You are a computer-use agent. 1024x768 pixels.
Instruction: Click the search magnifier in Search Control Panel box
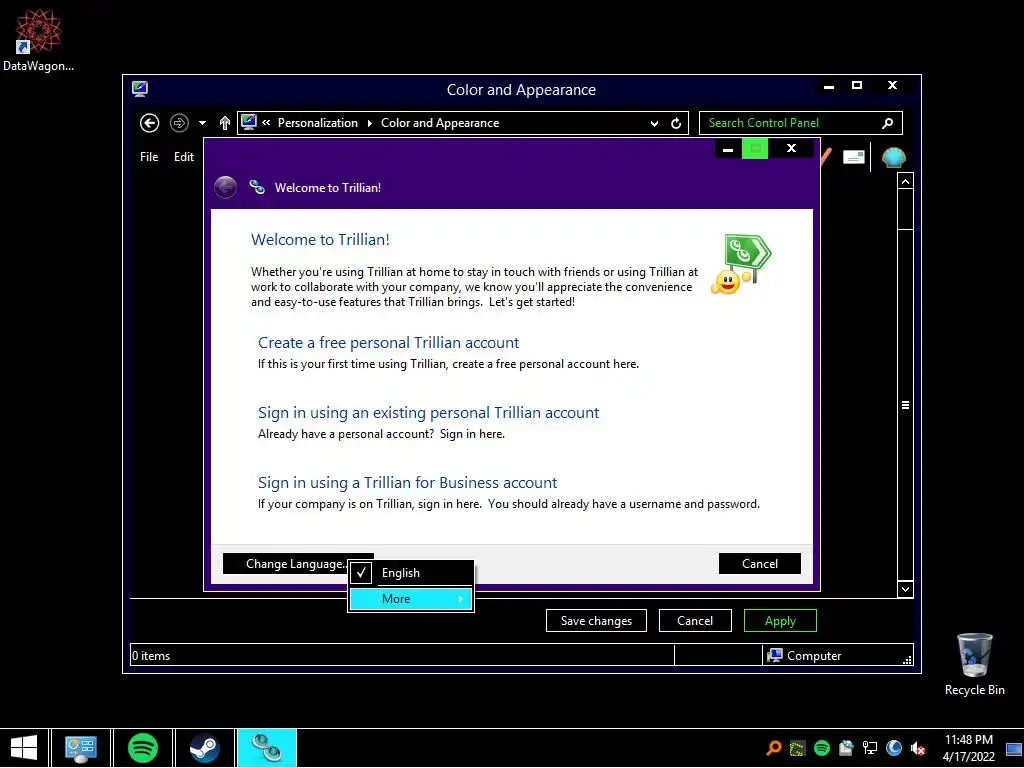click(888, 123)
